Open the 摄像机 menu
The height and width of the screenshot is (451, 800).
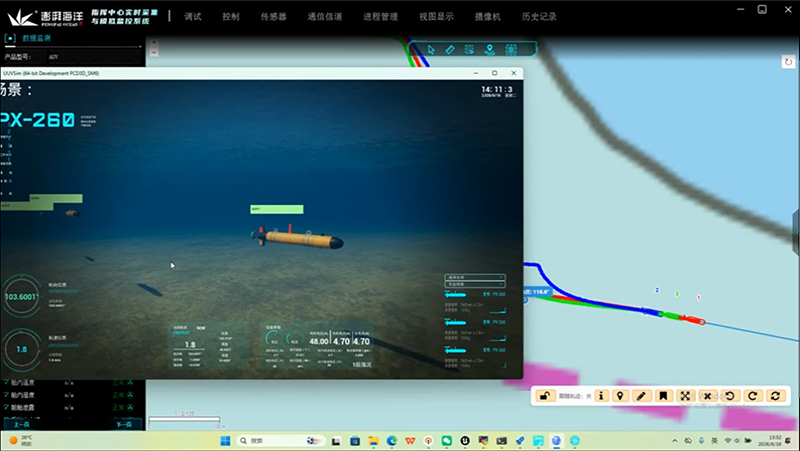tap(488, 17)
